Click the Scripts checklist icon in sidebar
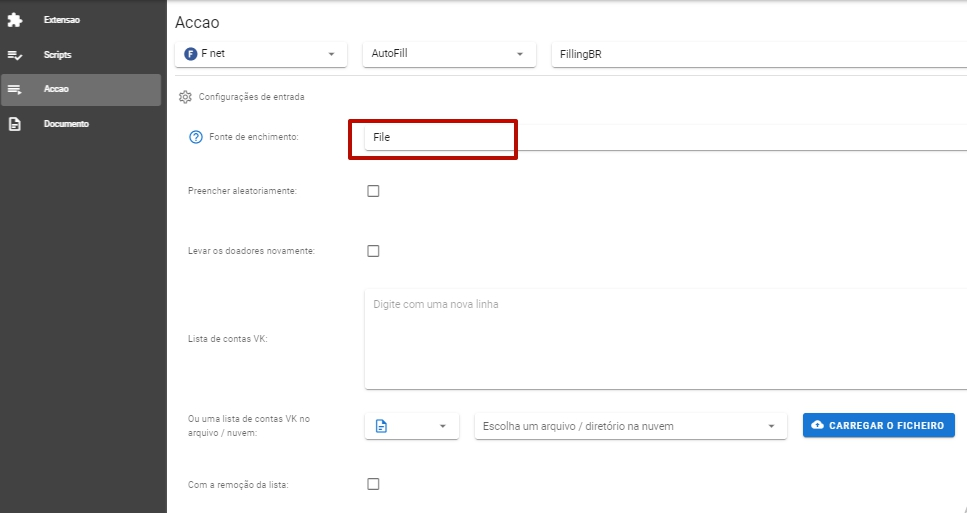The image size is (967, 513). click(x=15, y=55)
